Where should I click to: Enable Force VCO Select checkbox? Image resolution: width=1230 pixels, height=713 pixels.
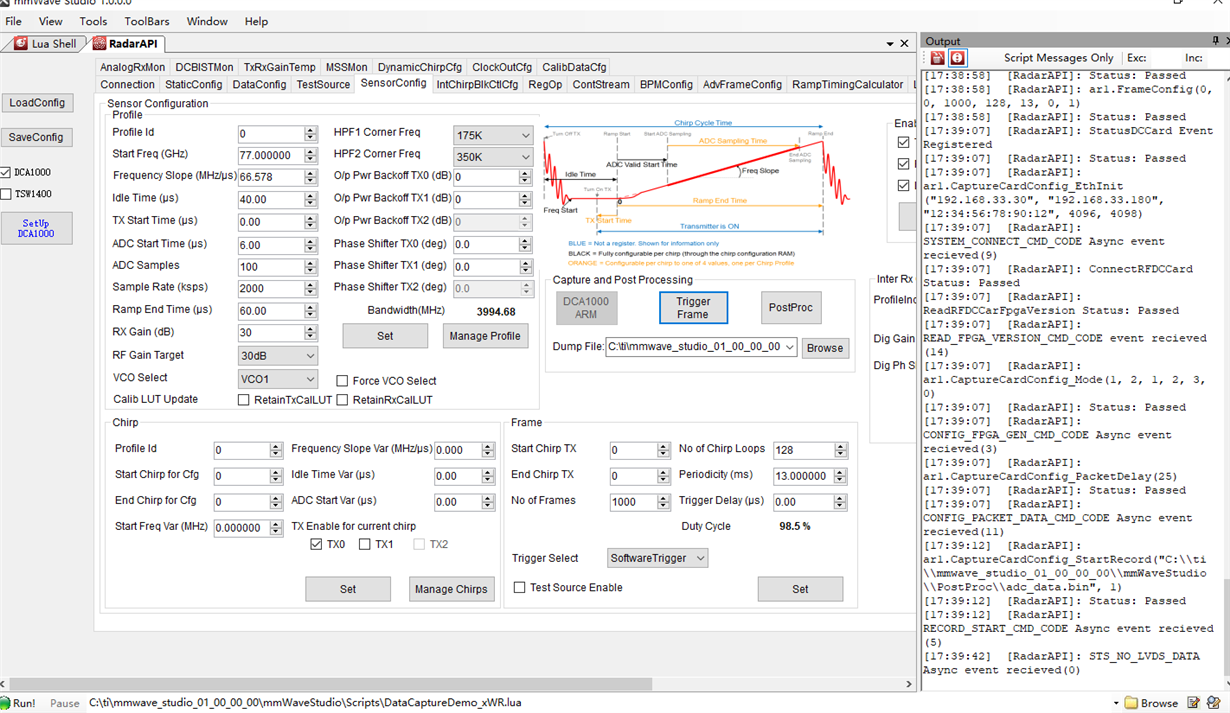342,381
